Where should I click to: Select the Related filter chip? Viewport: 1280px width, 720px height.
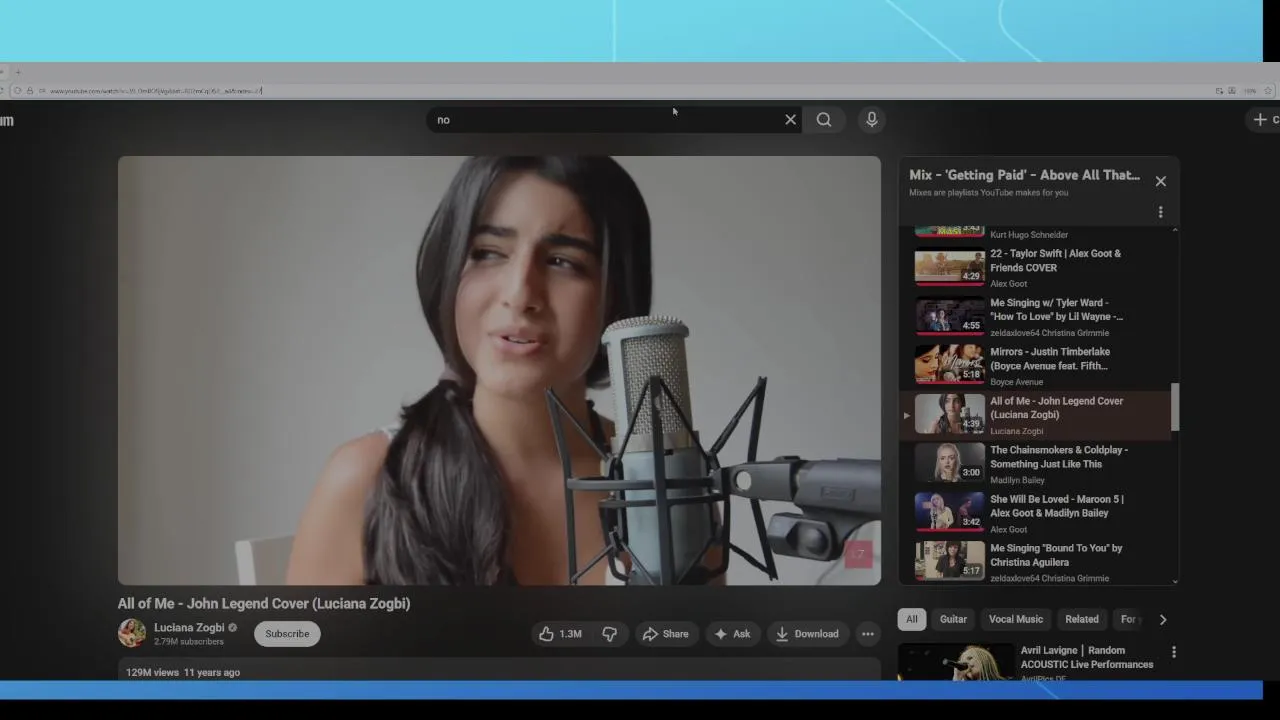click(1082, 619)
